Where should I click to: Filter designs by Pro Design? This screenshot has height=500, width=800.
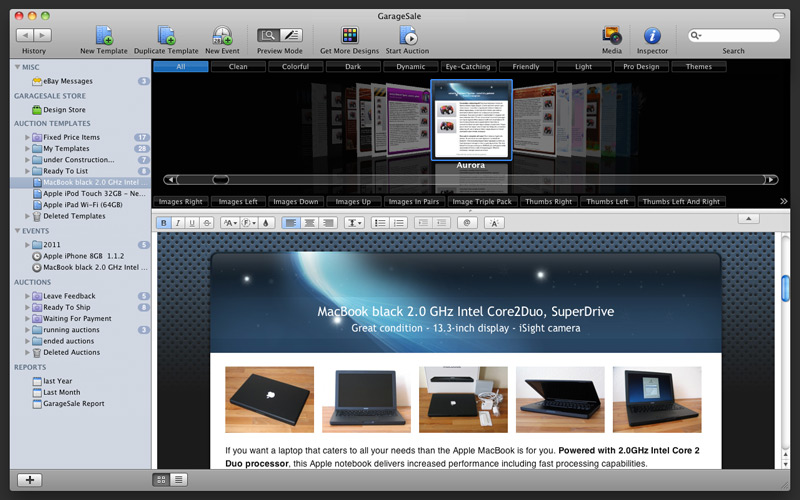641,66
